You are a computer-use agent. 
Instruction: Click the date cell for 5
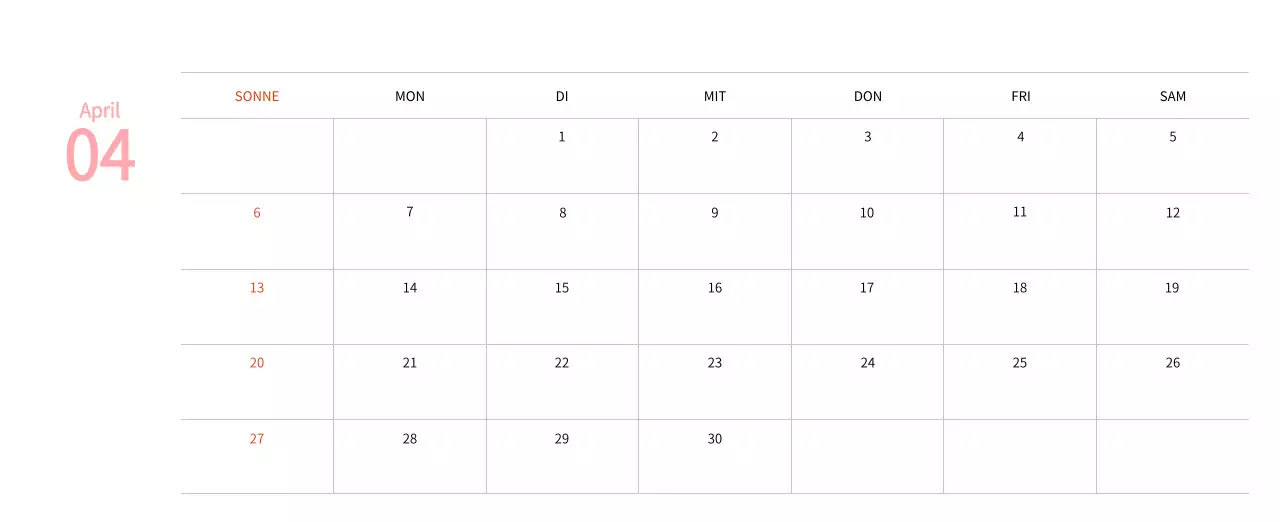pyautogui.click(x=1173, y=137)
